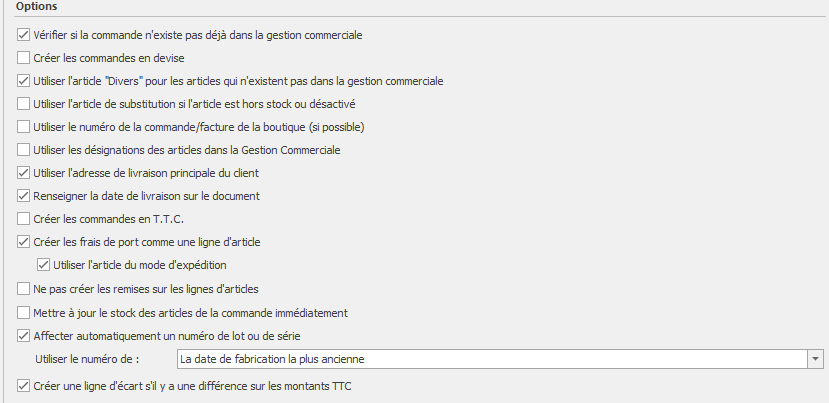Check 'Utiliser l'article de substitution' option
Viewport: 829px width, 403px height.
(x=24, y=104)
